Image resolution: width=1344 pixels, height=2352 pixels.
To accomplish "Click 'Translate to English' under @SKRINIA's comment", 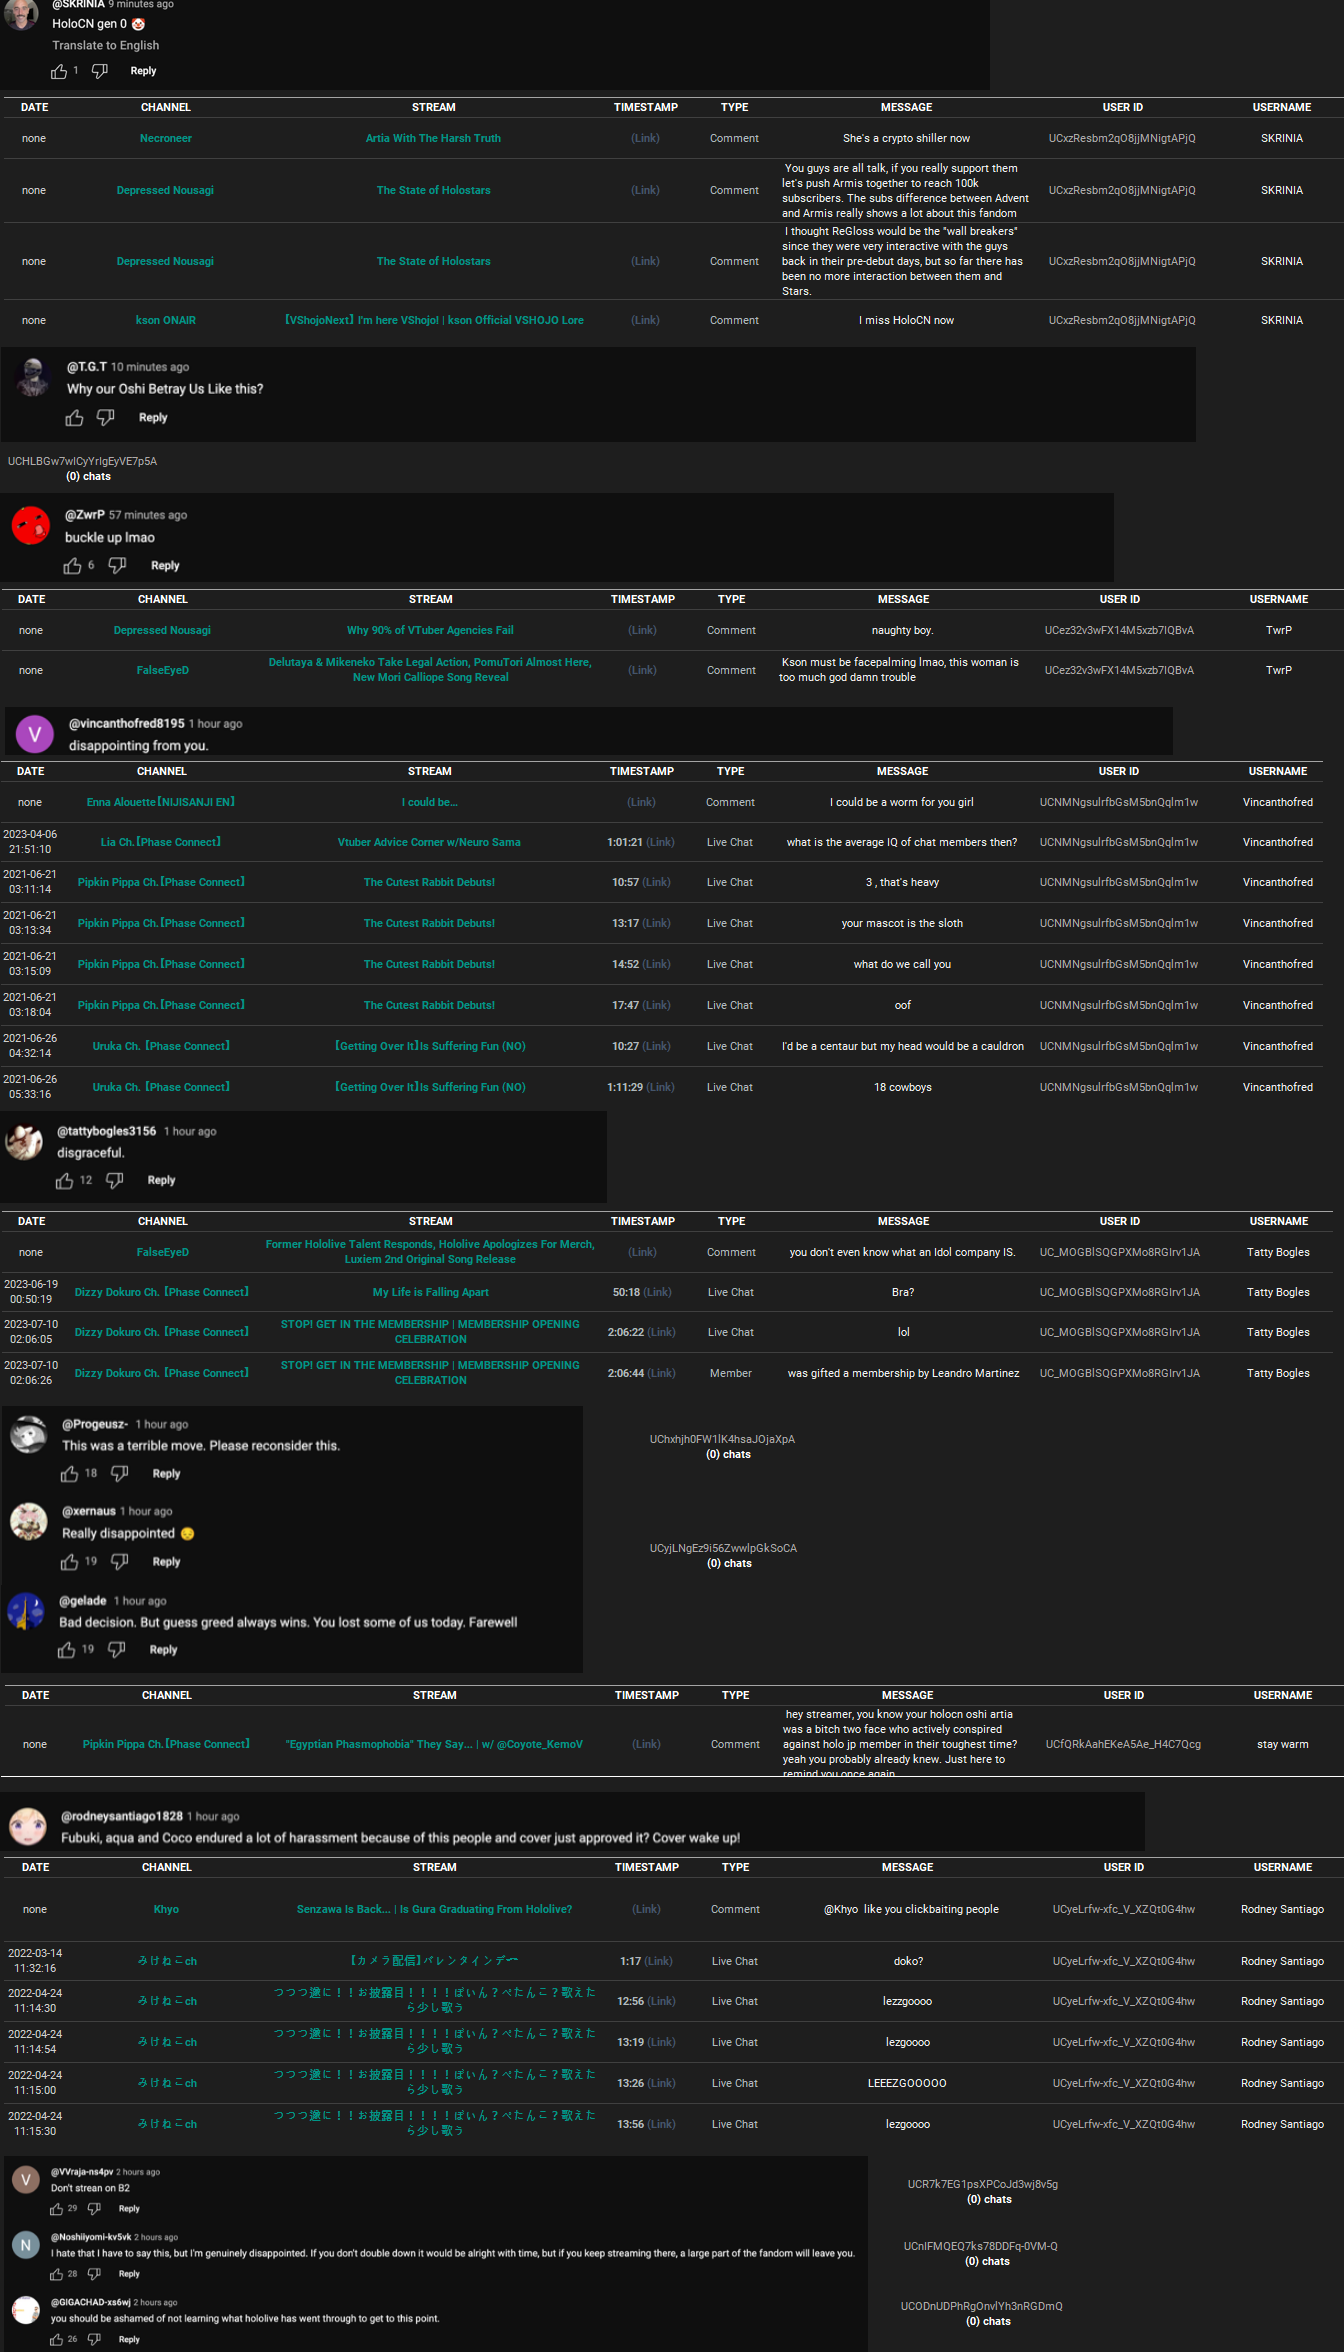I will (106, 46).
